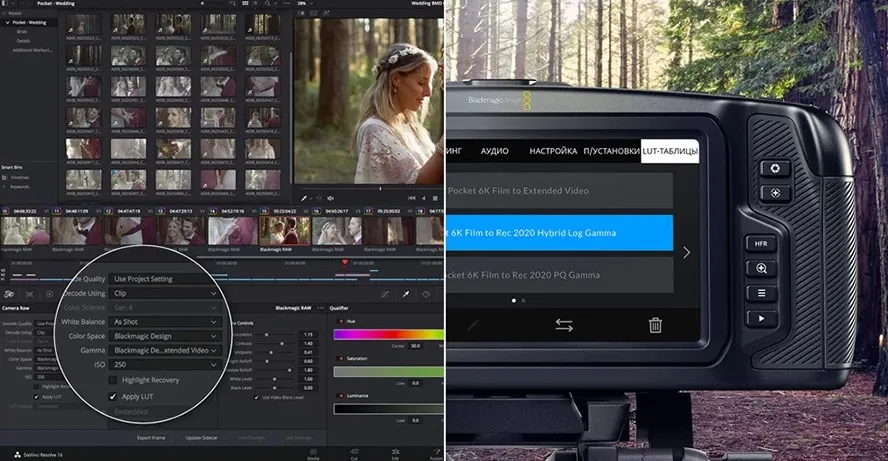
Task: Tap the trash icon to delete LUT
Action: [655, 324]
